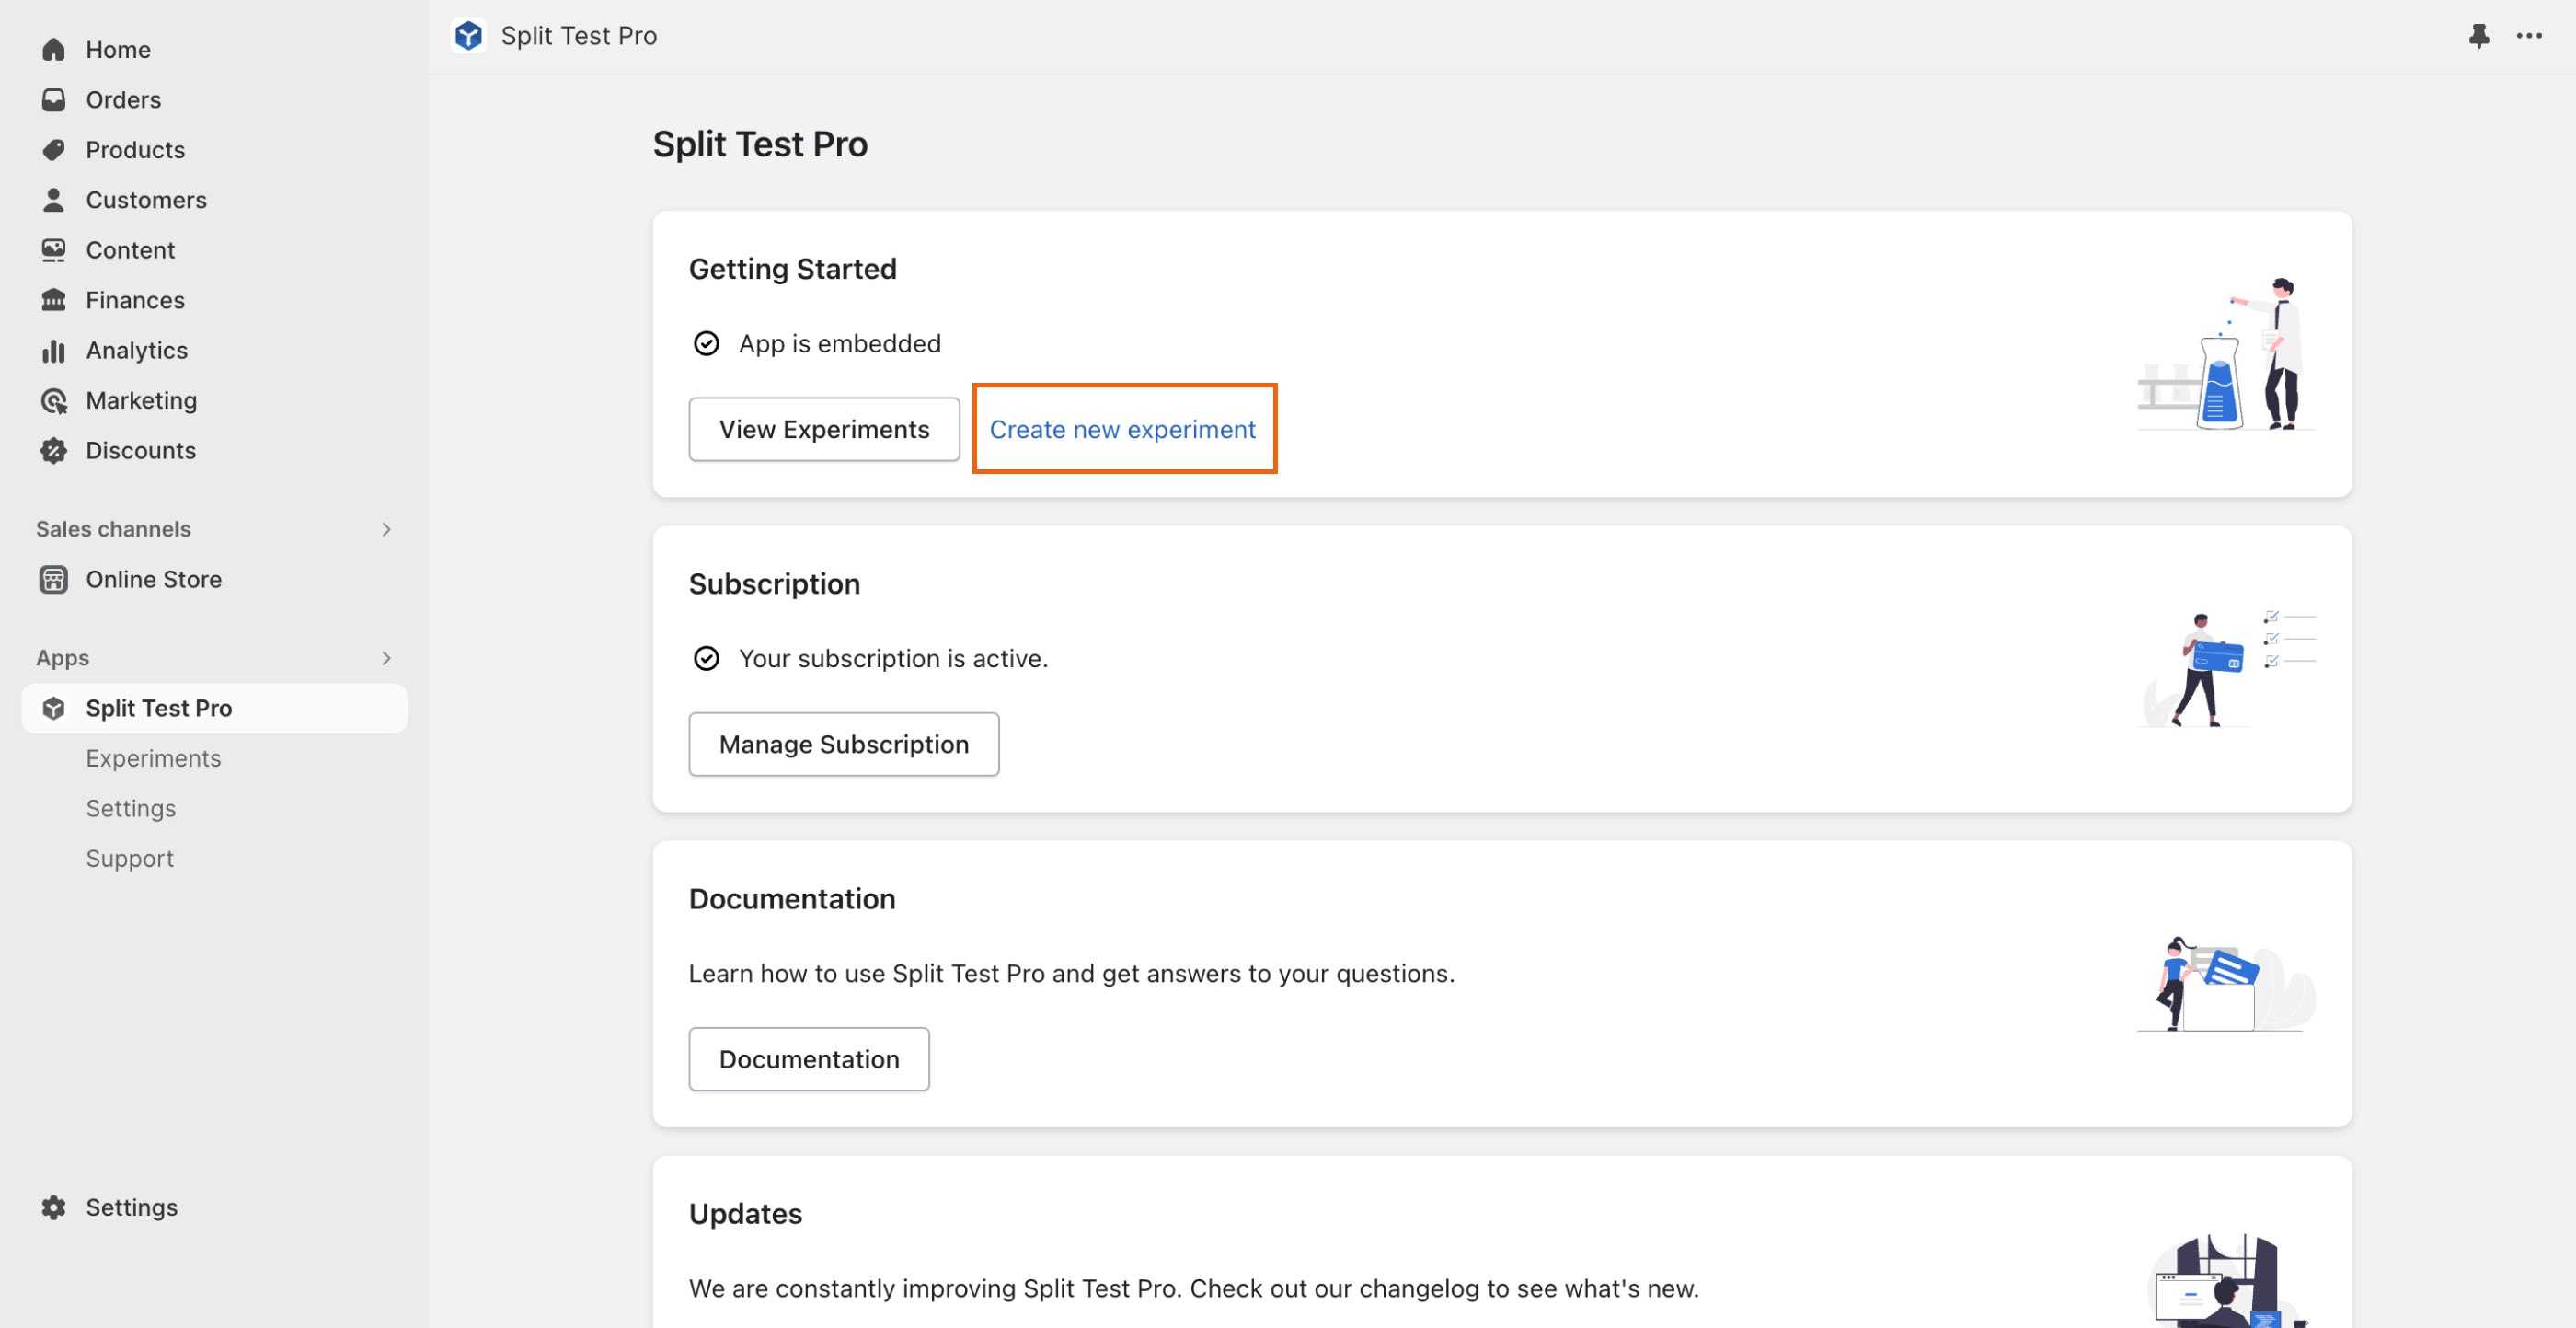Screen dimensions: 2576x1328
Task: Click the Split Test Pro title in header bar
Action: click(x=579, y=36)
